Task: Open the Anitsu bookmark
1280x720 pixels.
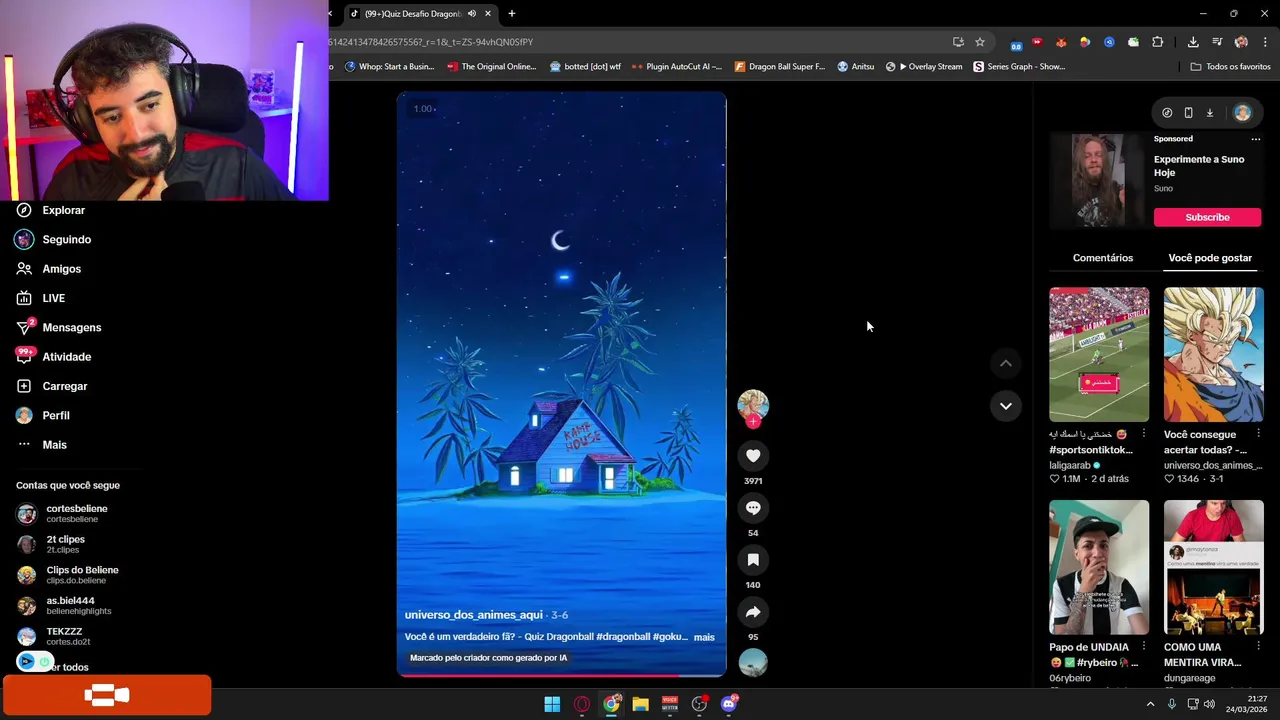Action: coord(856,67)
